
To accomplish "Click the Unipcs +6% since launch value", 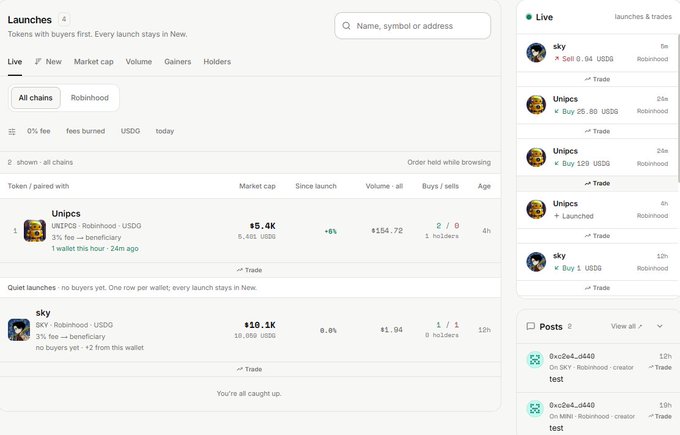I will (330, 232).
